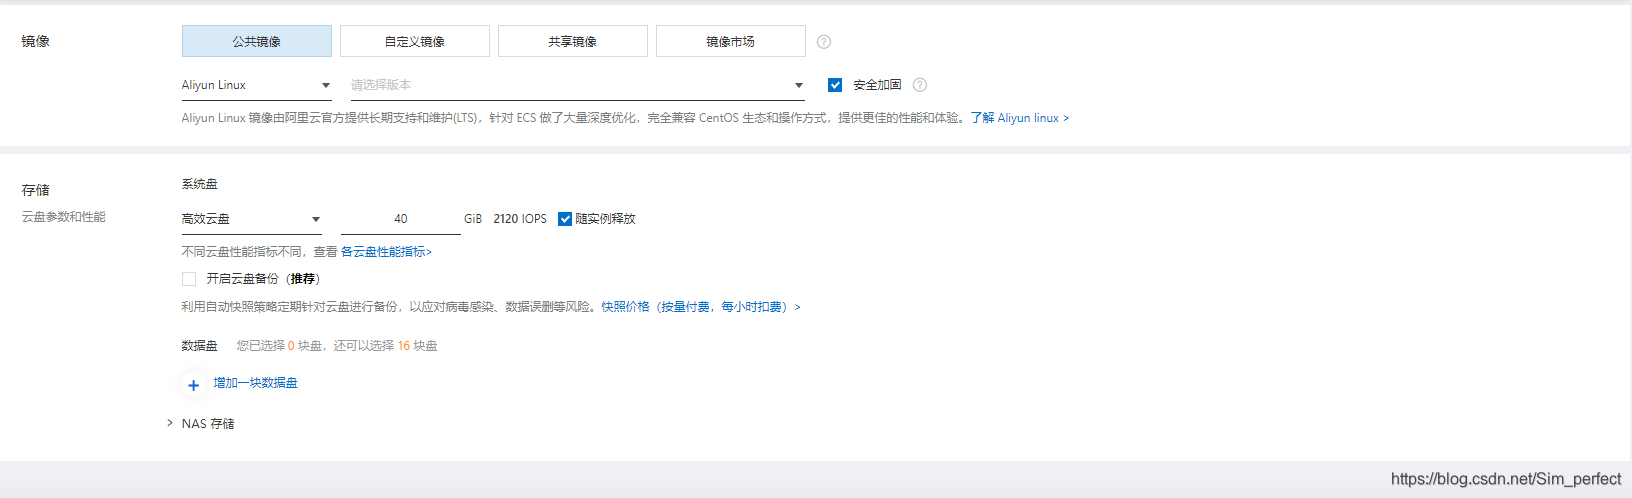Open the 请选择版本 version dropdown
This screenshot has height=498, width=1632.
[578, 85]
